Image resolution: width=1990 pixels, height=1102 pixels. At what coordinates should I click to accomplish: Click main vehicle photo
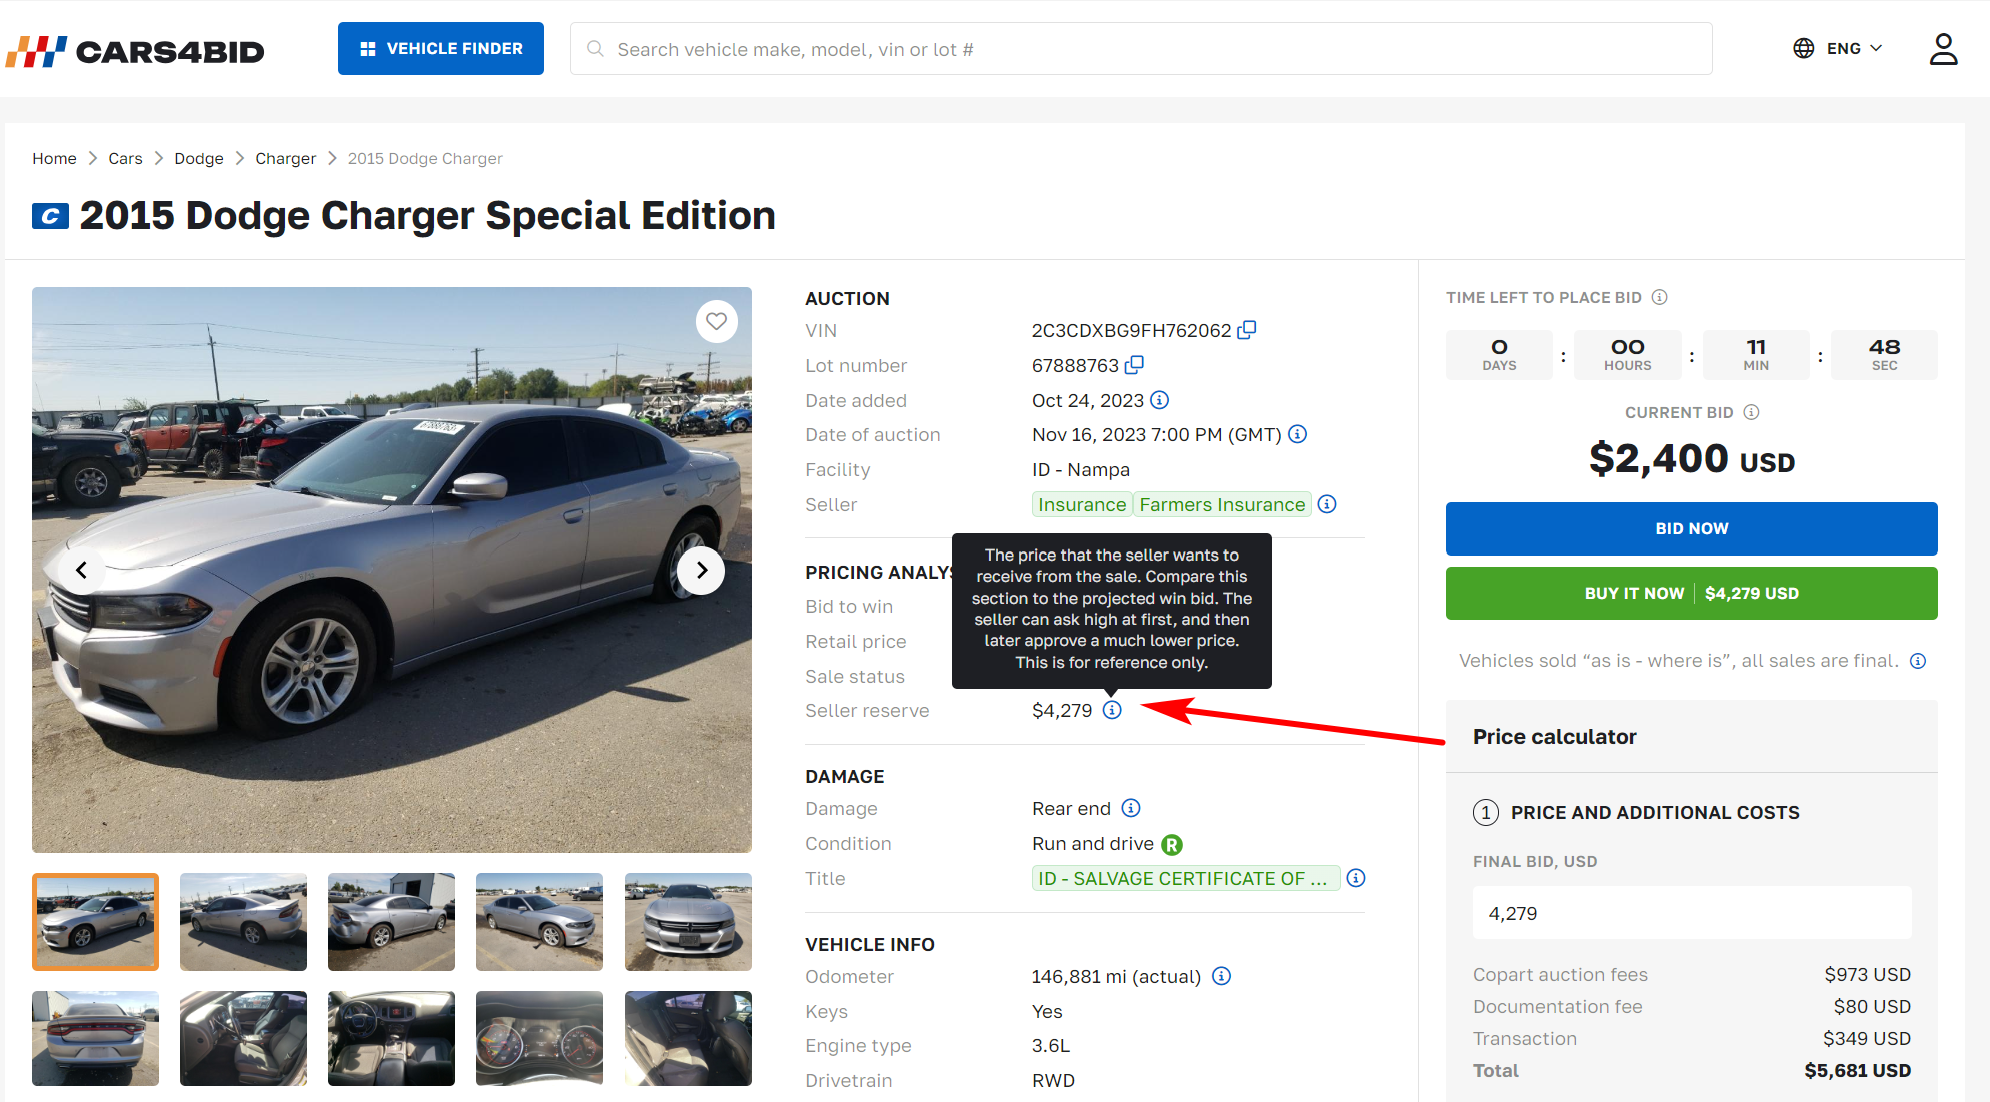392,570
